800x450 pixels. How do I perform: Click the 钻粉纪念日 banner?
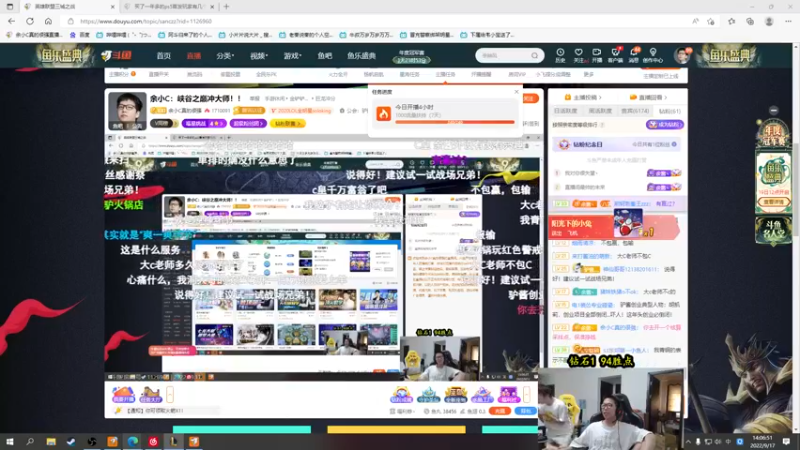(x=617, y=144)
